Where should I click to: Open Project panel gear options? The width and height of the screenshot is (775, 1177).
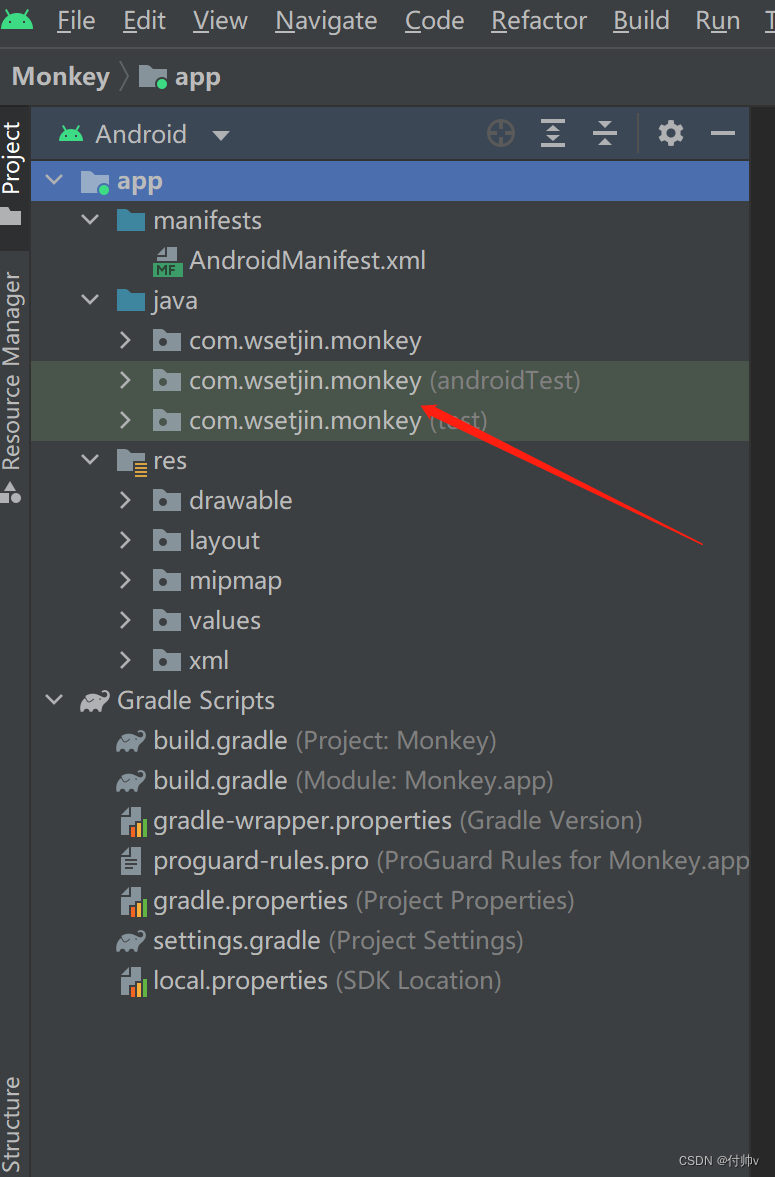[671, 134]
